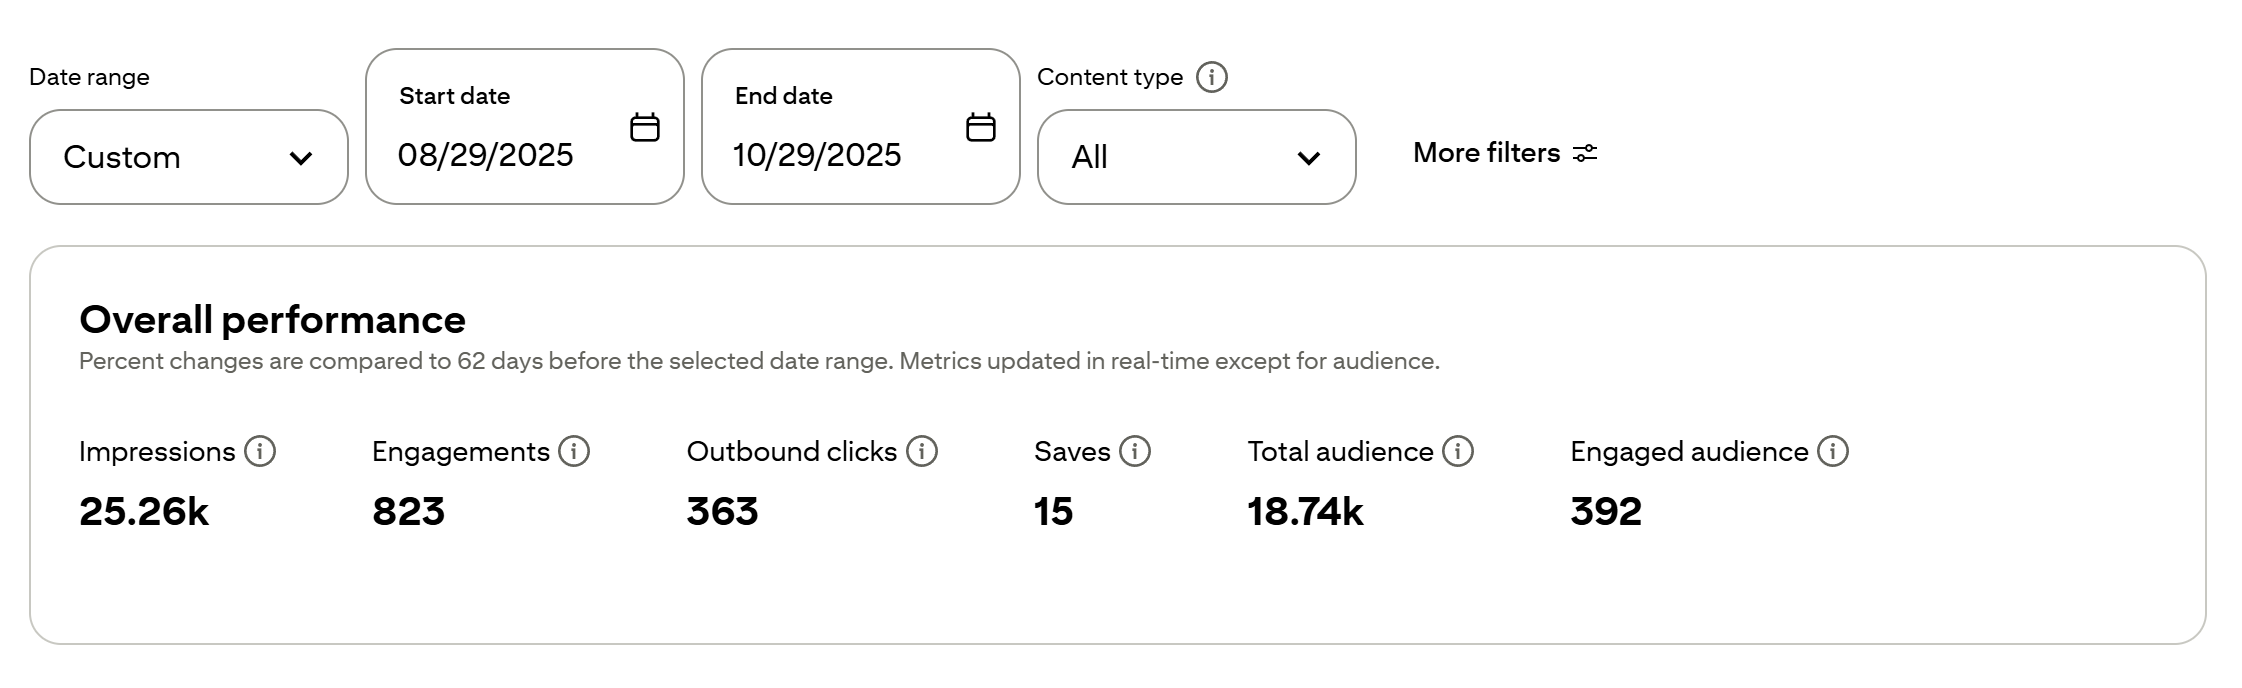Select the Outbound clicks value 363
Image resolution: width=2242 pixels, height=688 pixels.
click(x=722, y=512)
